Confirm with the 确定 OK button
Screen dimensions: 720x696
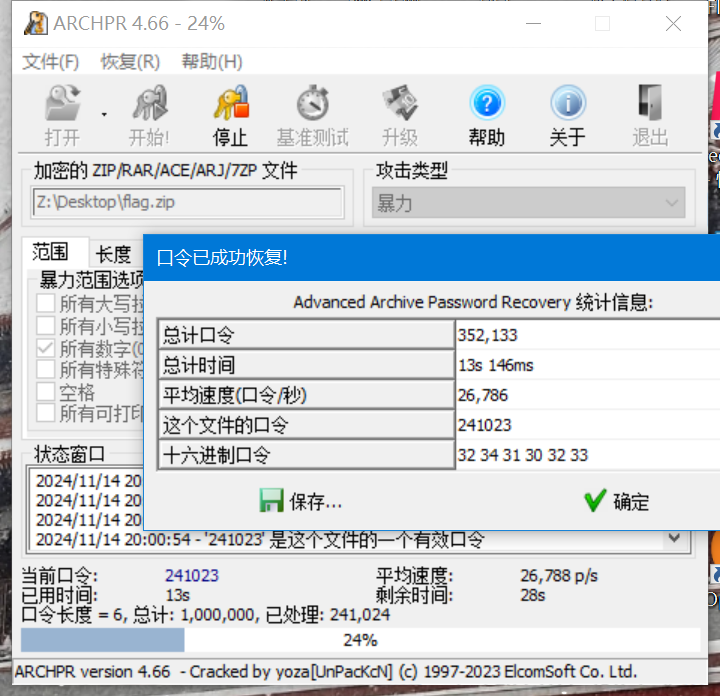coord(617,501)
